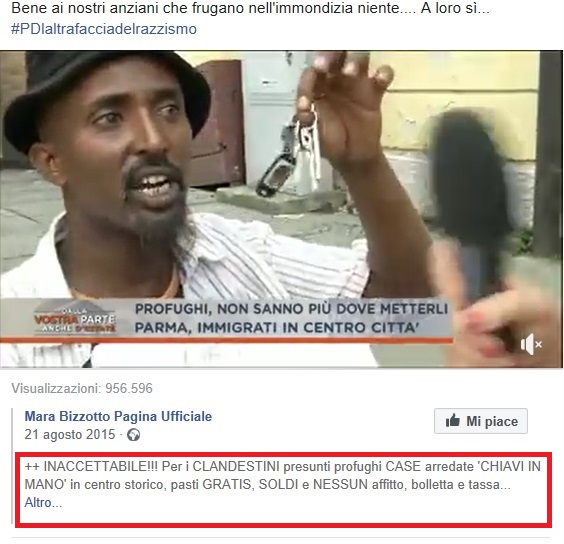
Task: Click the PROFUGHI, NON SANNO PIÙ headline line
Action: click(291, 309)
